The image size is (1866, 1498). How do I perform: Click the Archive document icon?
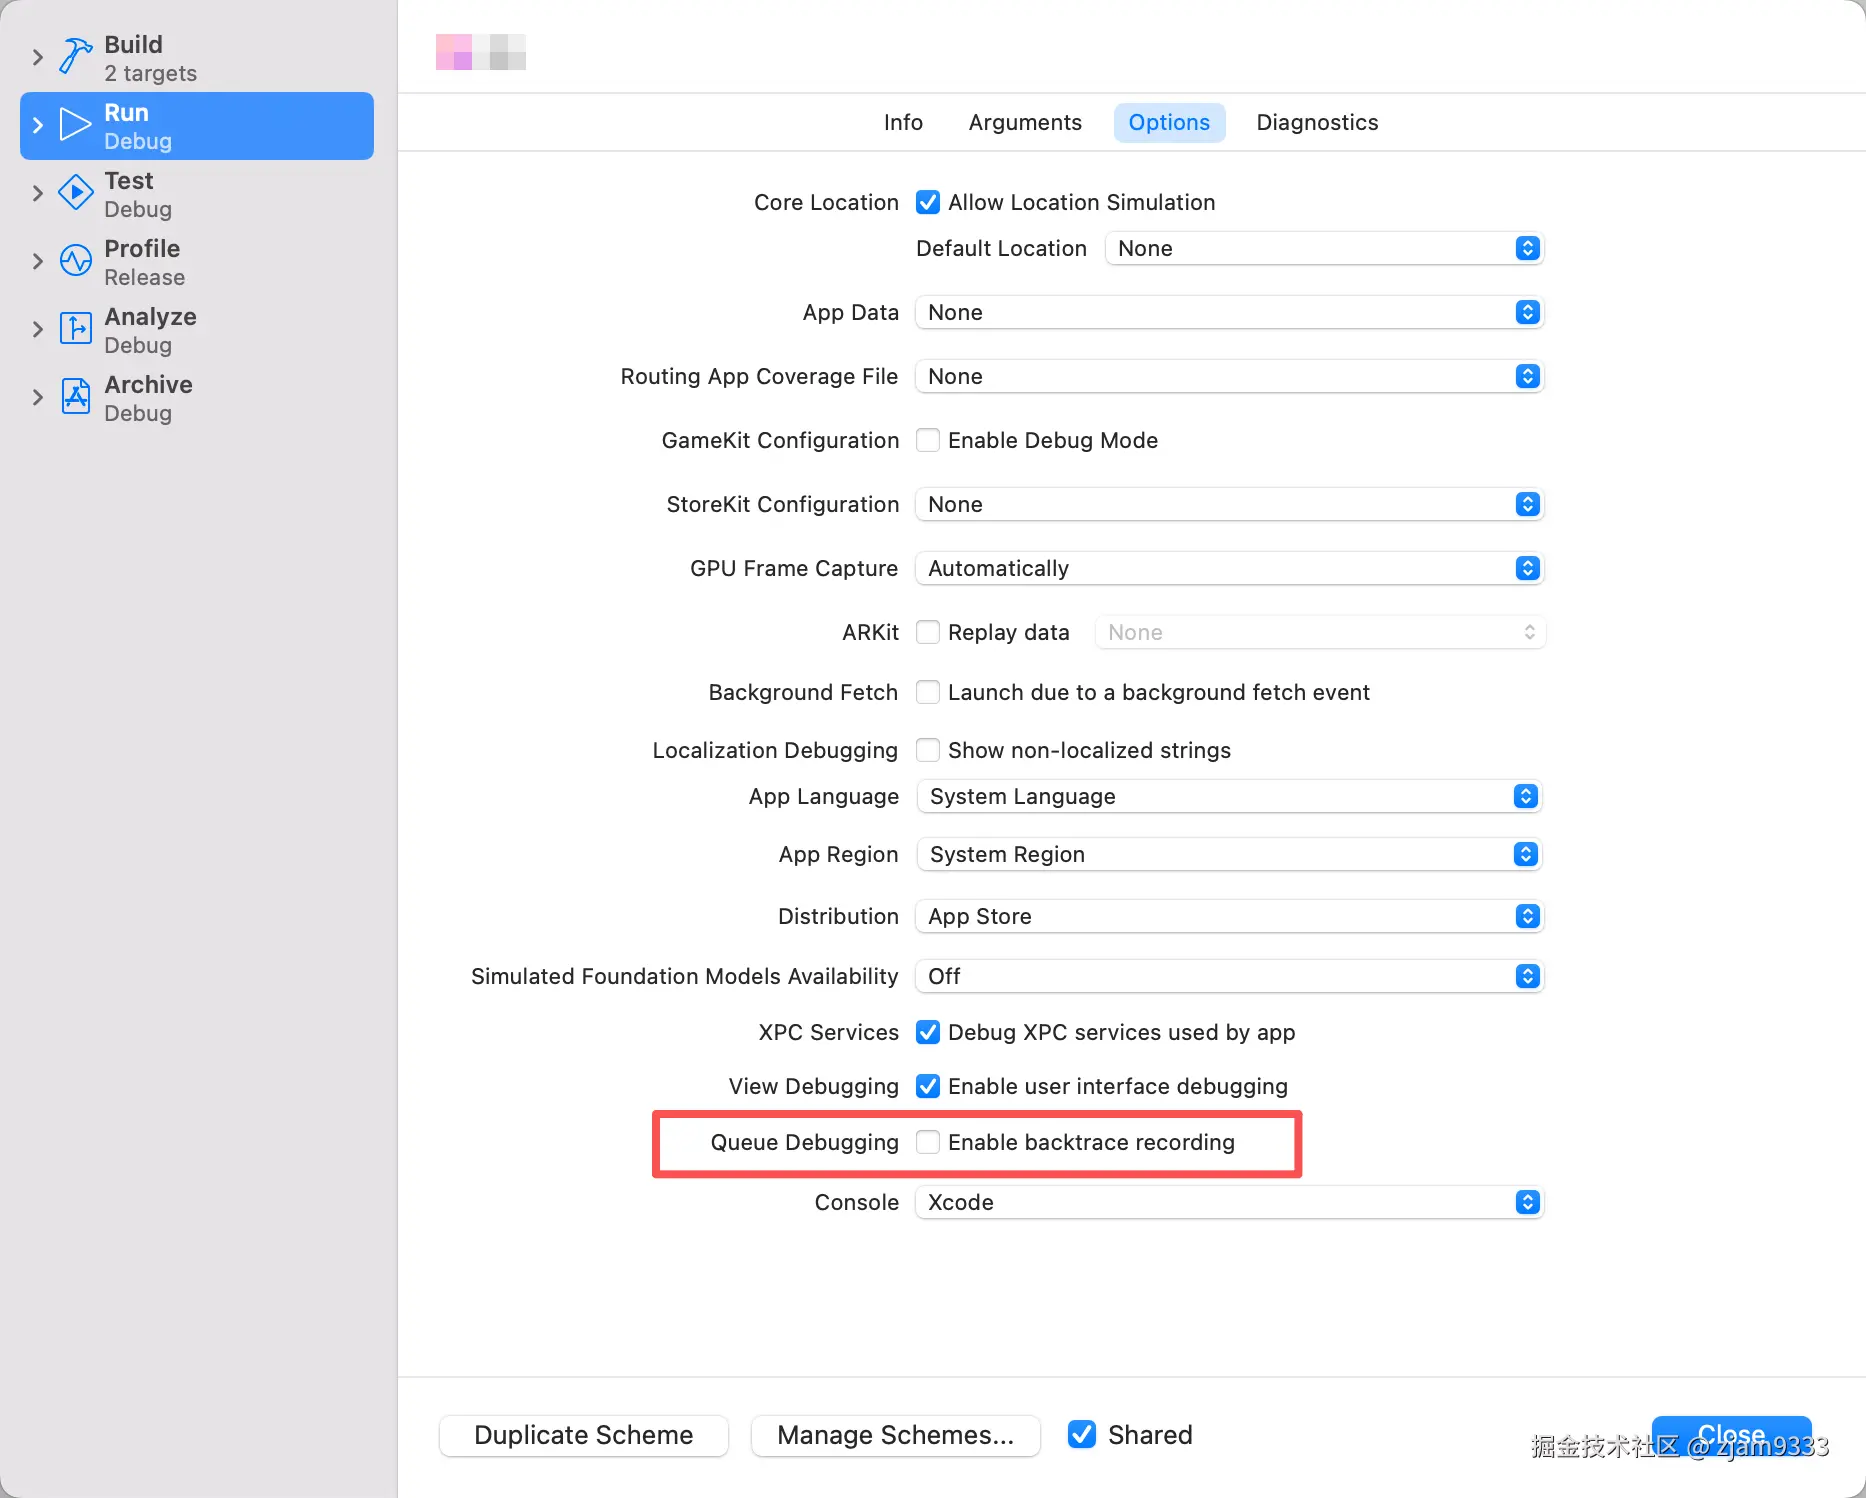[75, 397]
